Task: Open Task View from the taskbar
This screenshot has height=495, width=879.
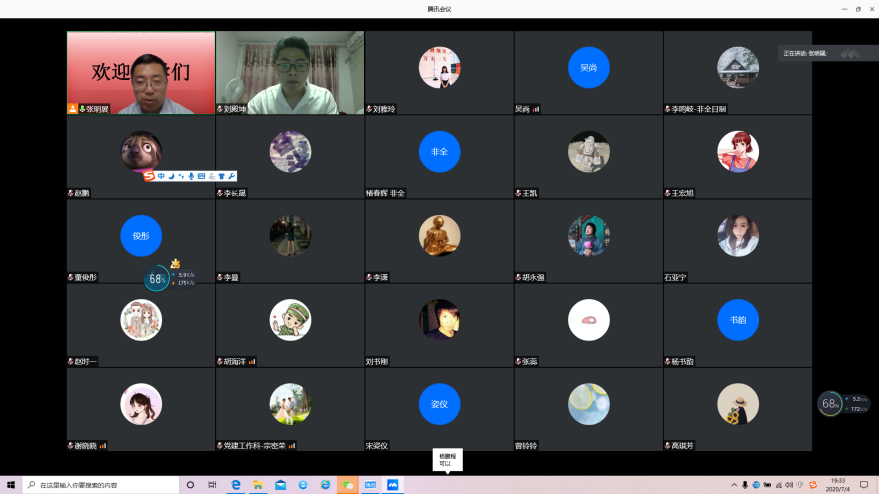Action: (x=212, y=485)
